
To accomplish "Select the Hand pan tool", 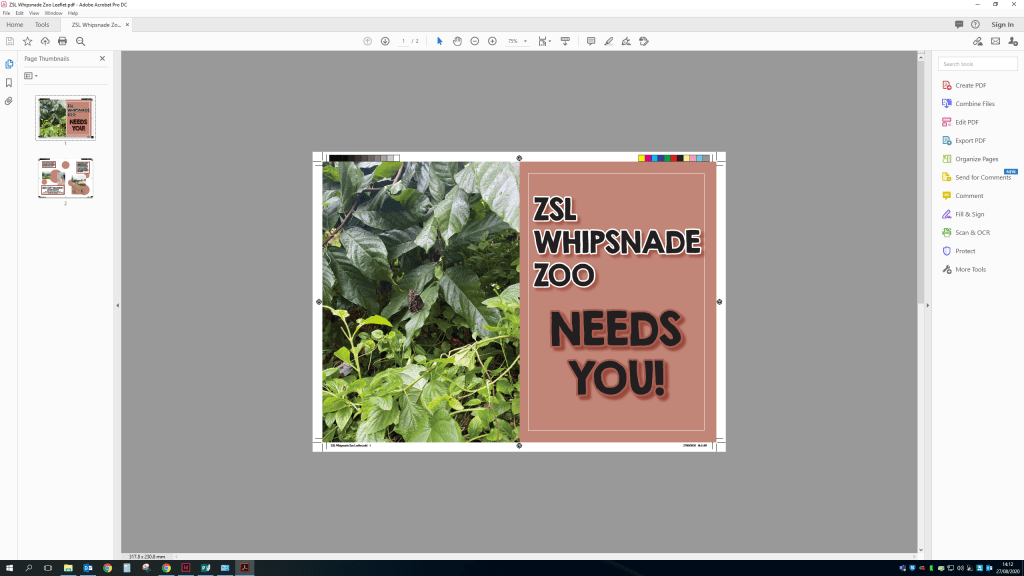I will click(x=457, y=41).
